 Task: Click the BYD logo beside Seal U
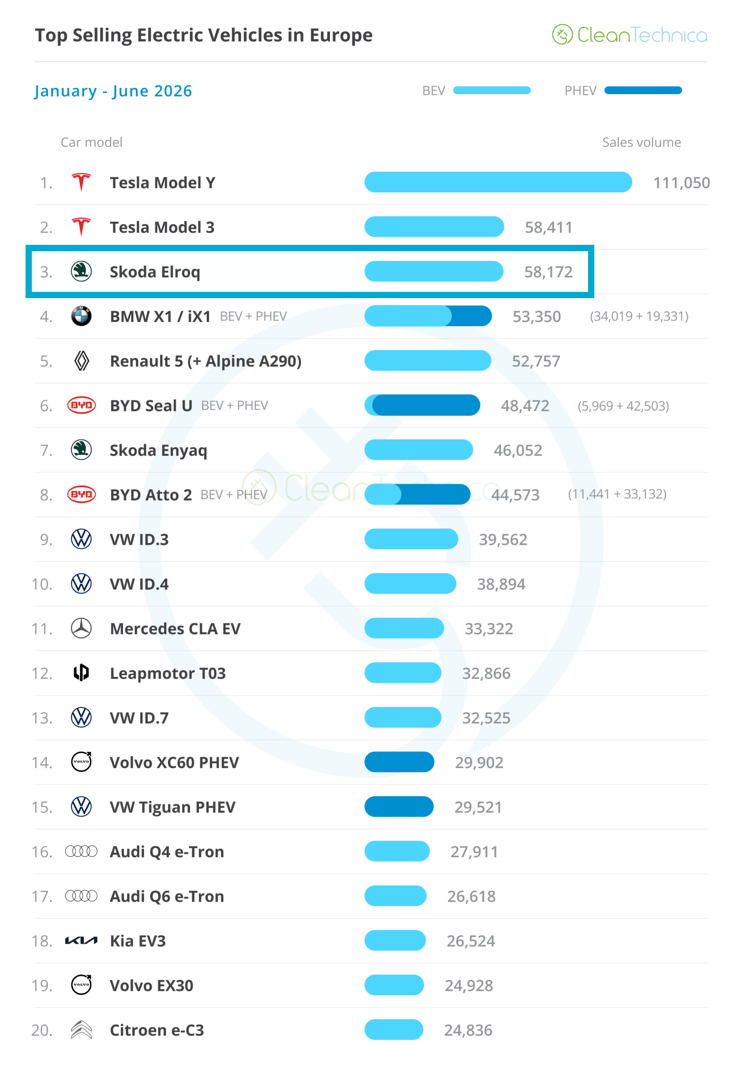click(81, 405)
